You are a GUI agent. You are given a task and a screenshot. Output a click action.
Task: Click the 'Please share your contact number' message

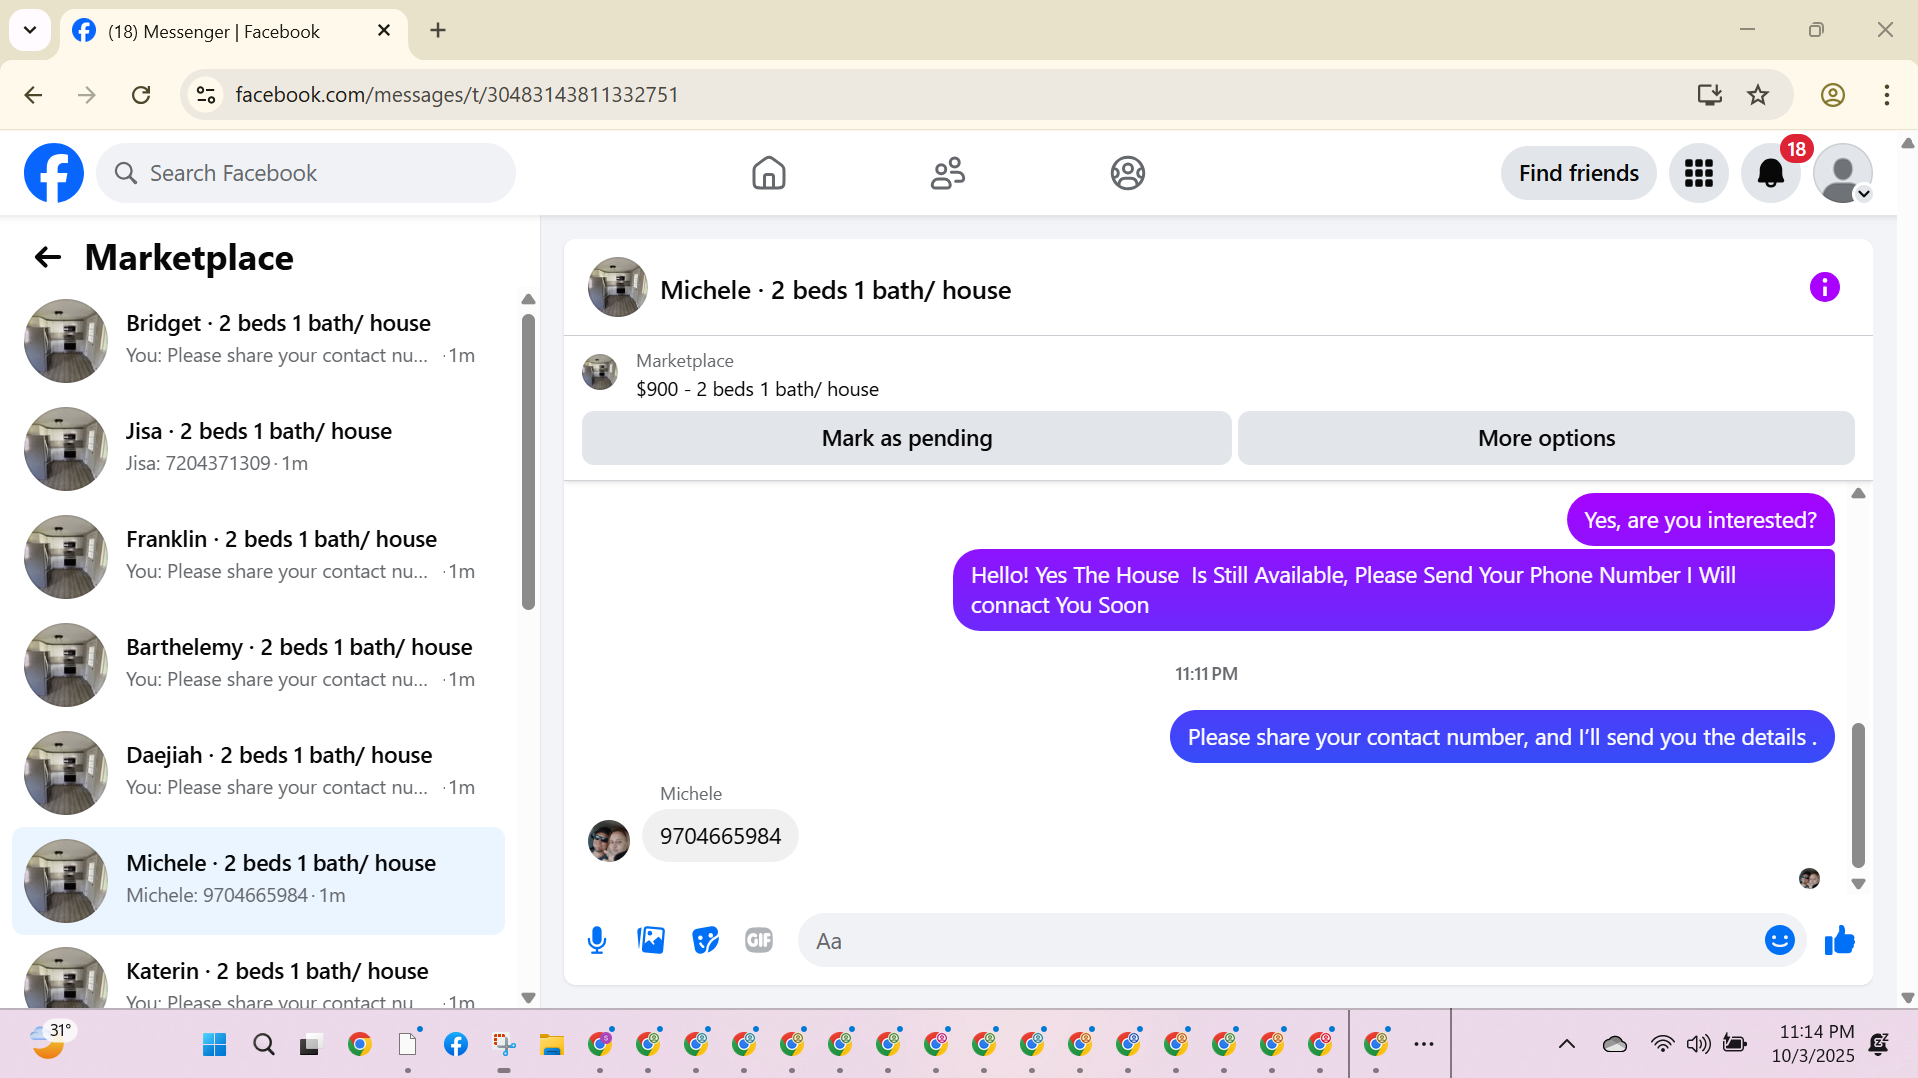(x=1502, y=737)
